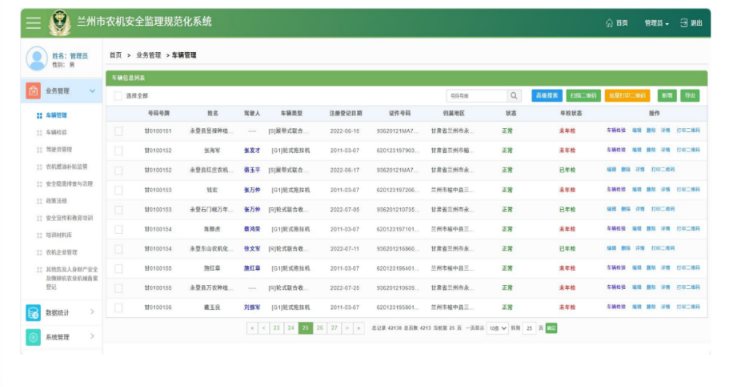The image size is (730, 387).
Task: Click 车辆检验 link in 甘0100151 row
Action: point(616,130)
